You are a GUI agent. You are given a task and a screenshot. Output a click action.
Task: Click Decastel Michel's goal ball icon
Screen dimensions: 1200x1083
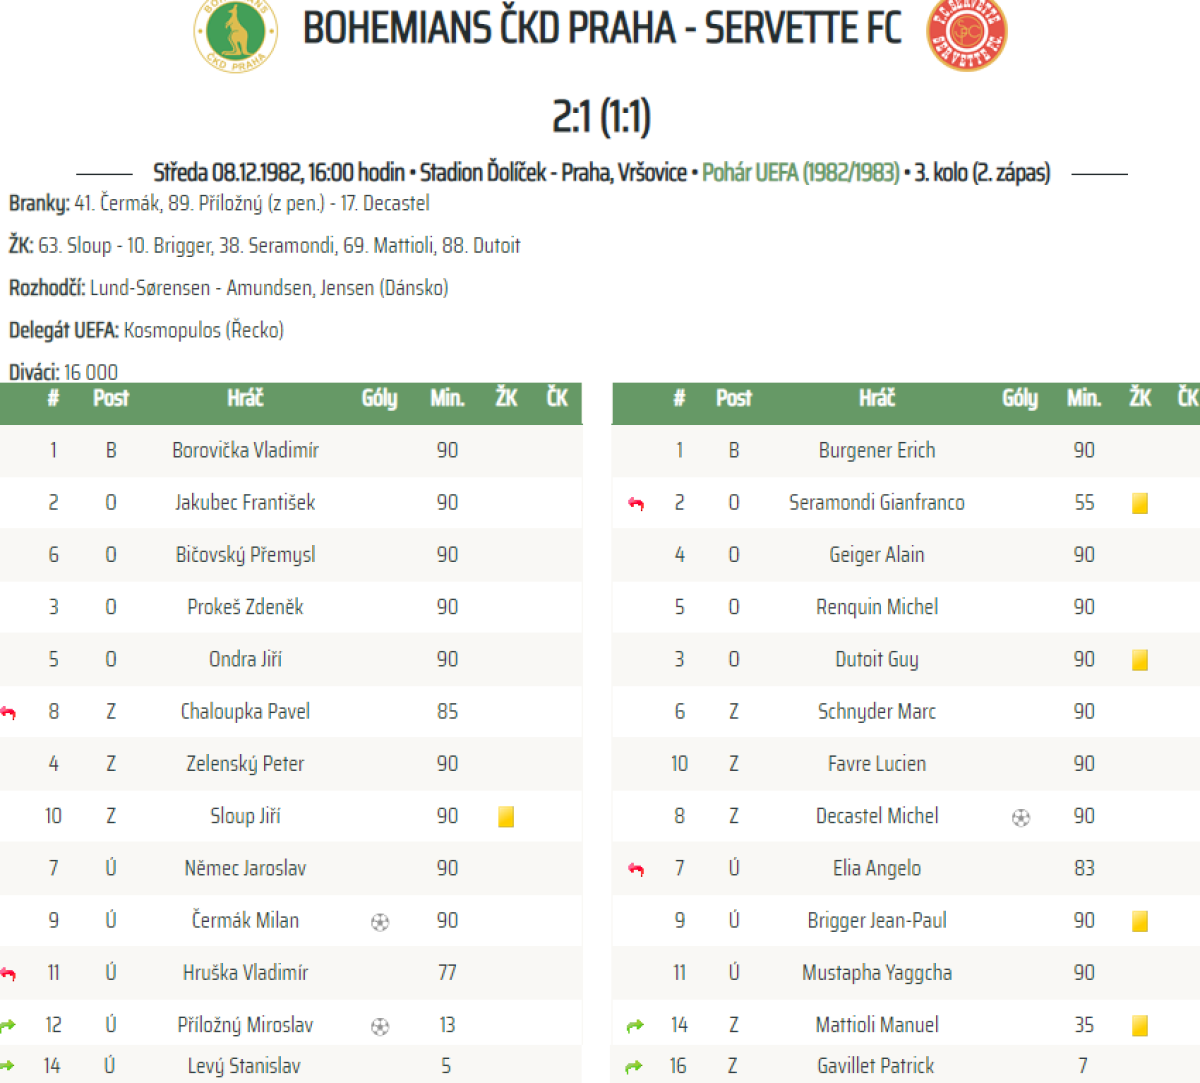(x=1021, y=818)
